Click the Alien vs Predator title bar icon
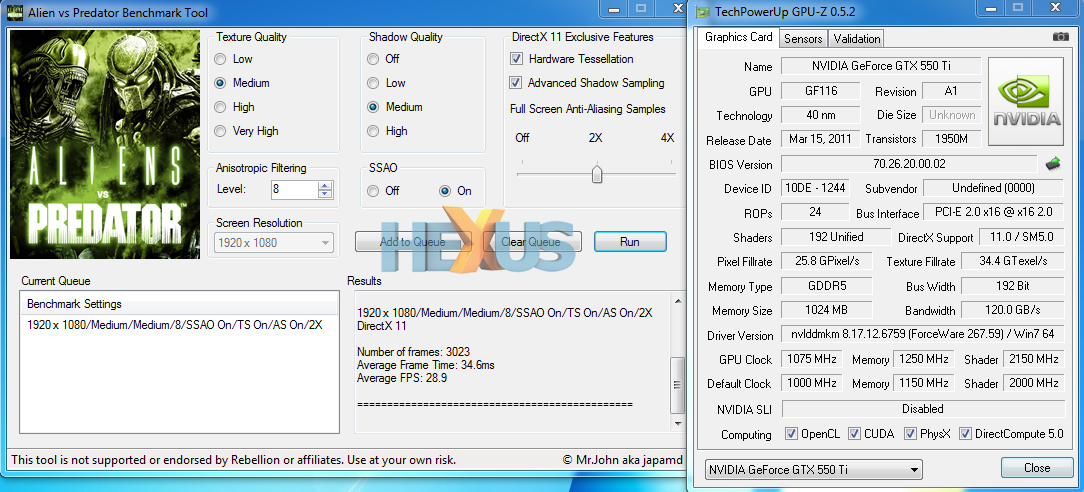This screenshot has width=1084, height=492. click(15, 12)
